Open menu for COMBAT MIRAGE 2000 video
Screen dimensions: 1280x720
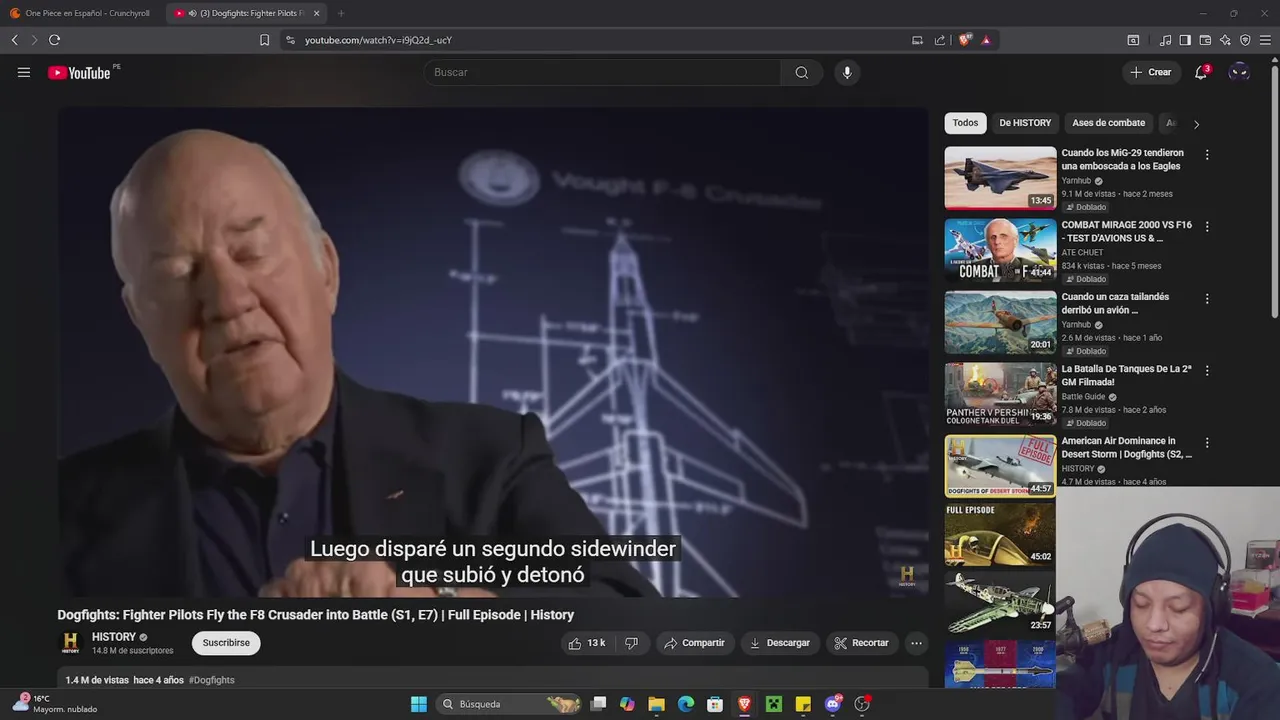[1207, 227]
